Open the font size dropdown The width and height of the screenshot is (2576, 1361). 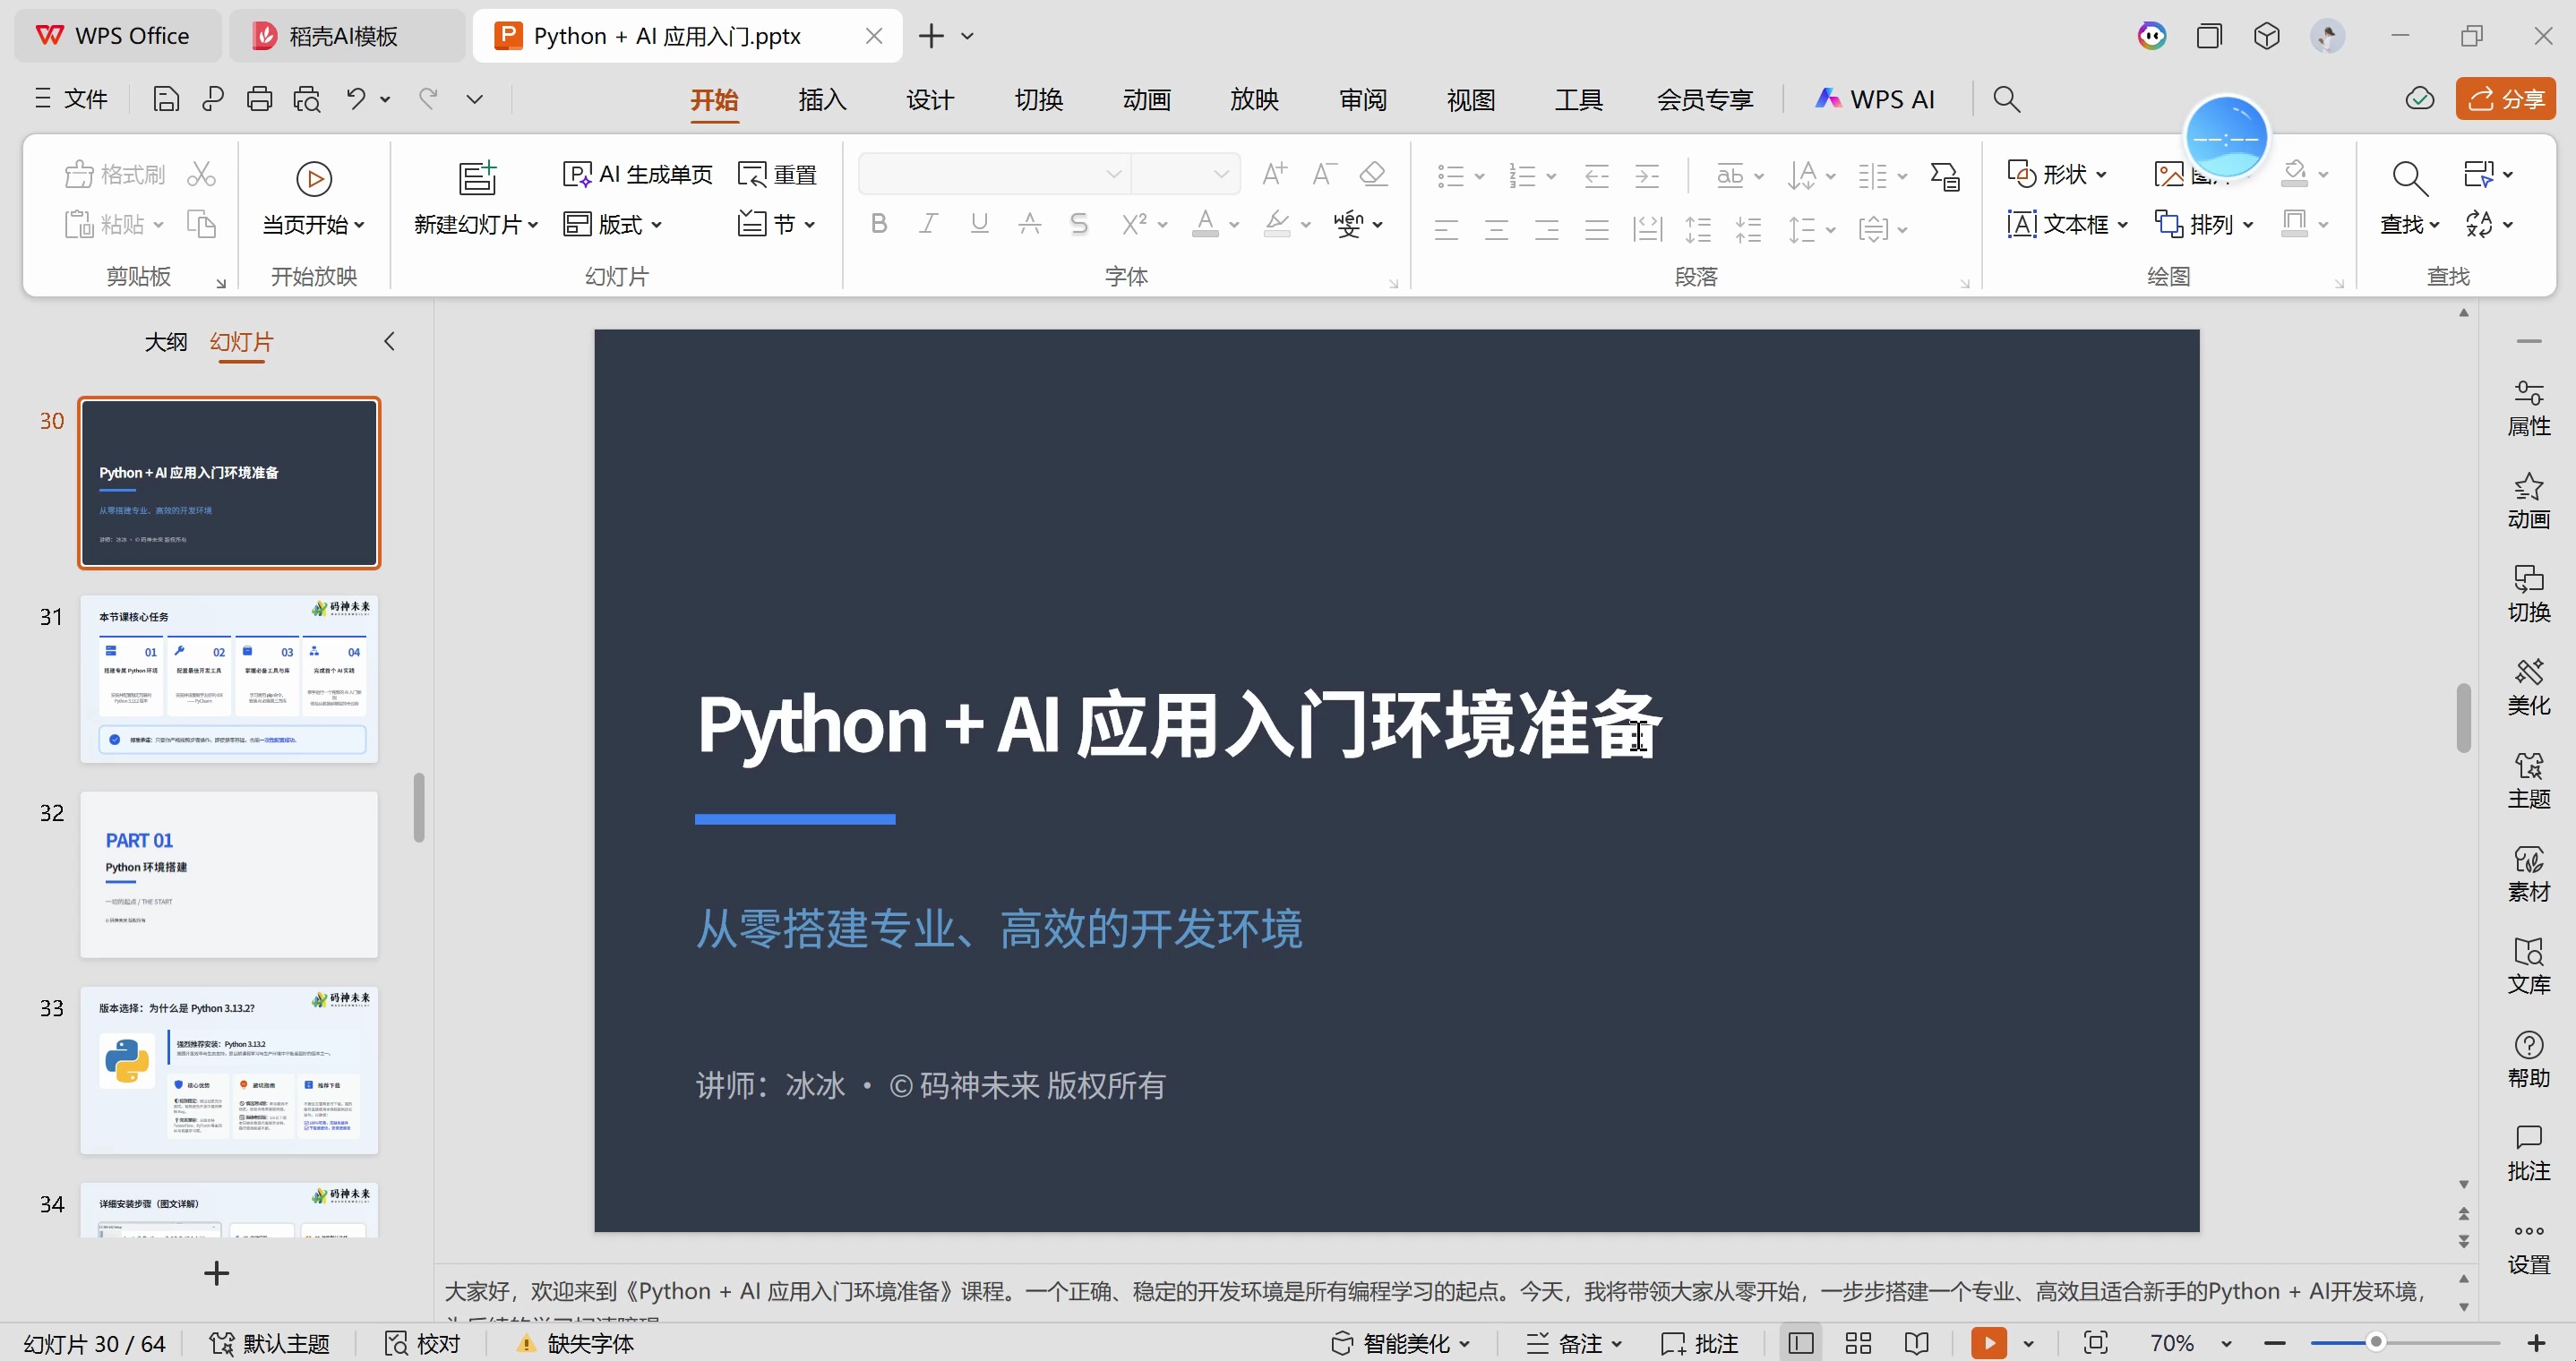pyautogui.click(x=1221, y=175)
